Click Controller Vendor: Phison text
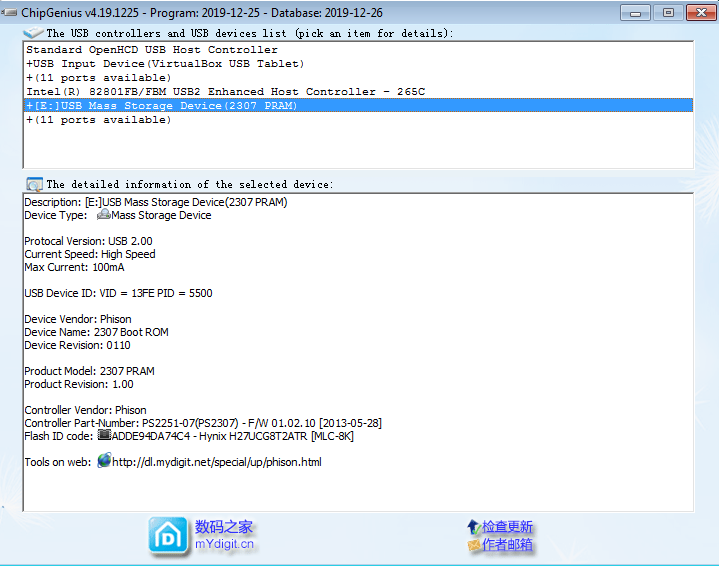This screenshot has height=566, width=719. [86, 410]
